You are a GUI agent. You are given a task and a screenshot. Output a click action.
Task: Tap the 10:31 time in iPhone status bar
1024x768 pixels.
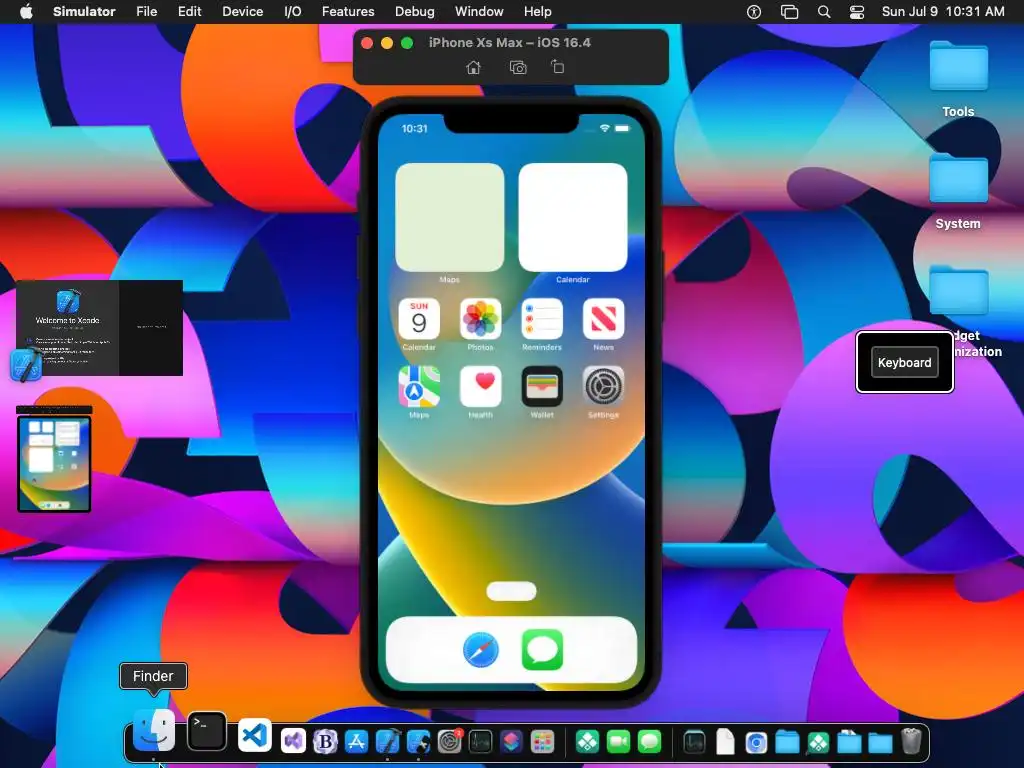coord(415,129)
